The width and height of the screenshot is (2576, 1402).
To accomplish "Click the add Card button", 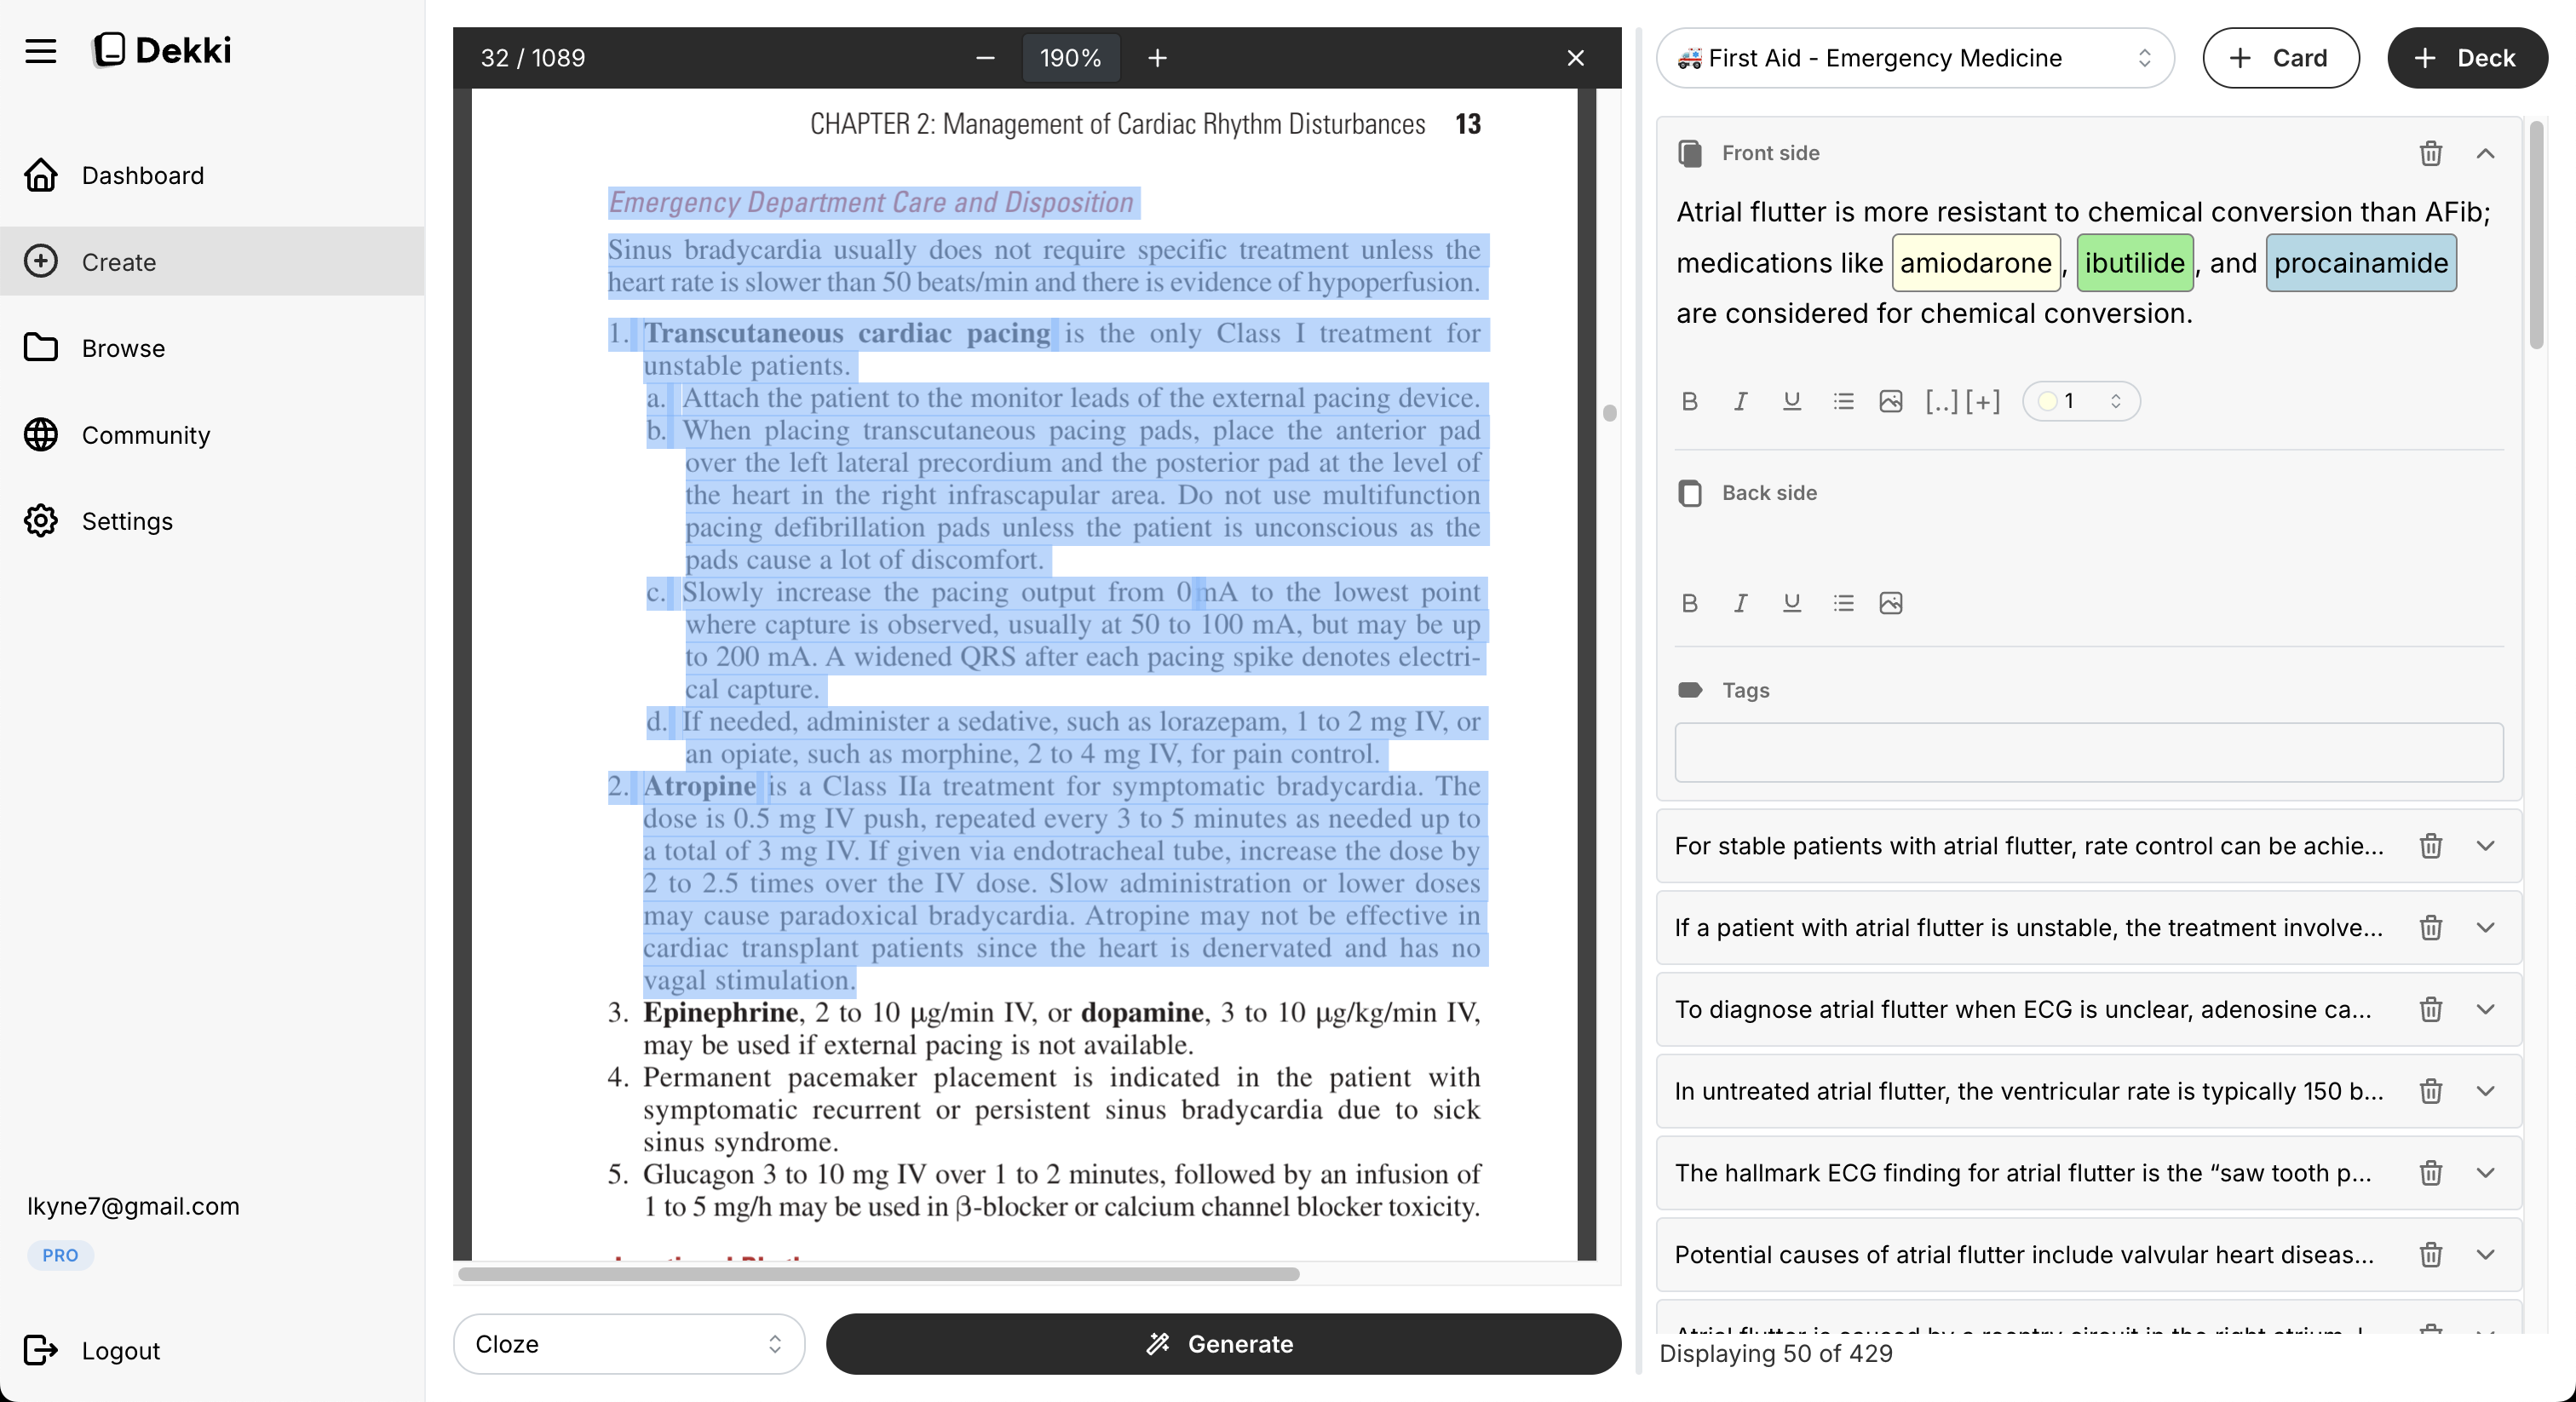I will pyautogui.click(x=2280, y=58).
